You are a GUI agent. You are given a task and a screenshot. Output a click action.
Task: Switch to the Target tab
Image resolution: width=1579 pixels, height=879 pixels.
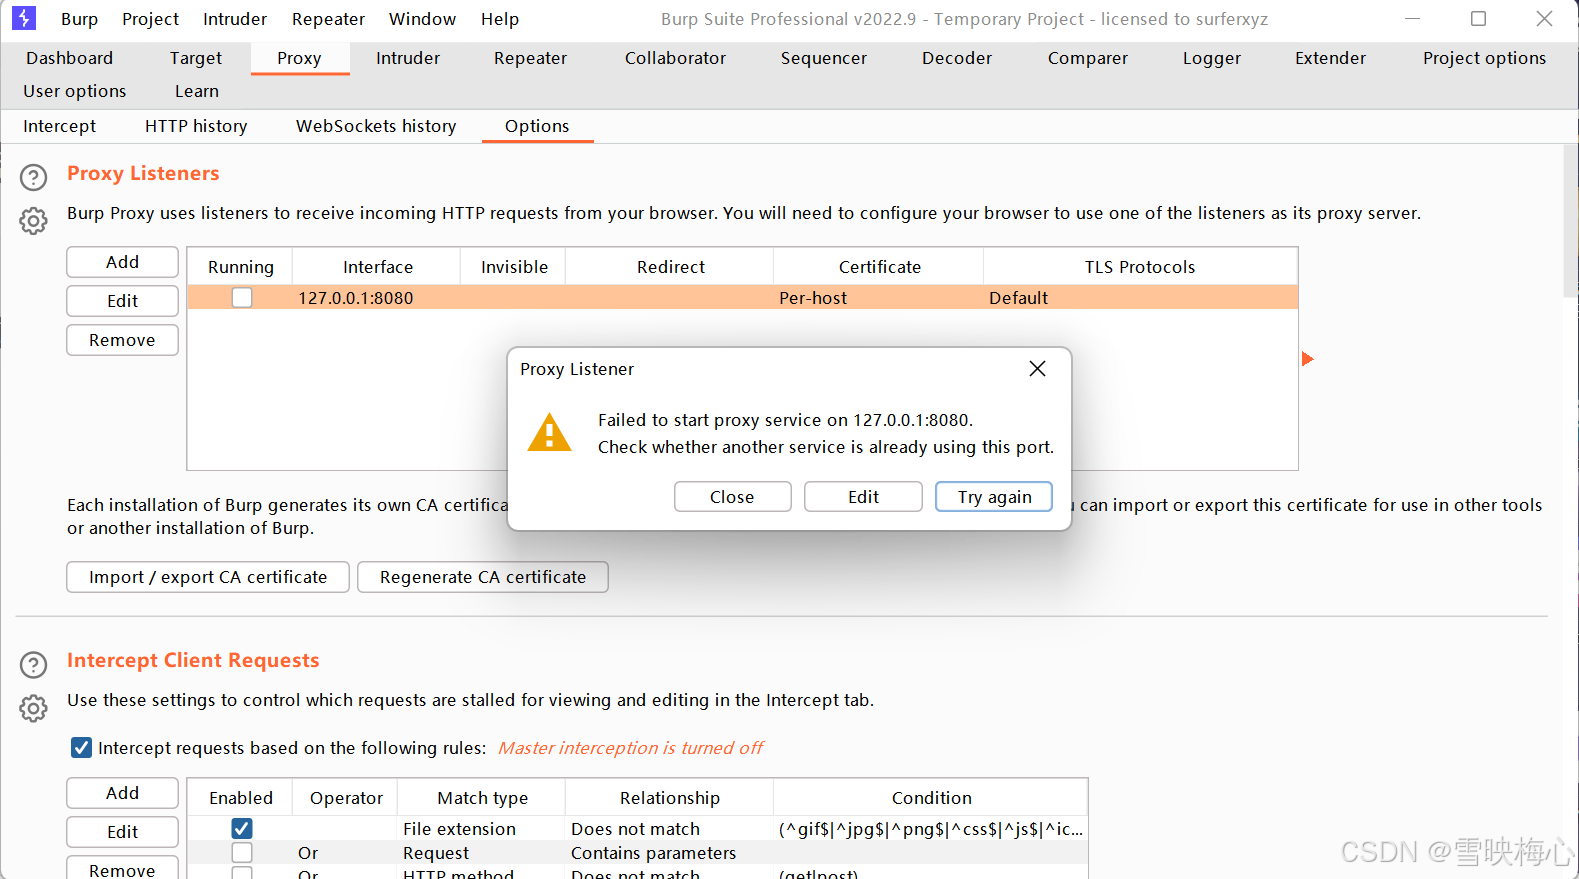196,58
